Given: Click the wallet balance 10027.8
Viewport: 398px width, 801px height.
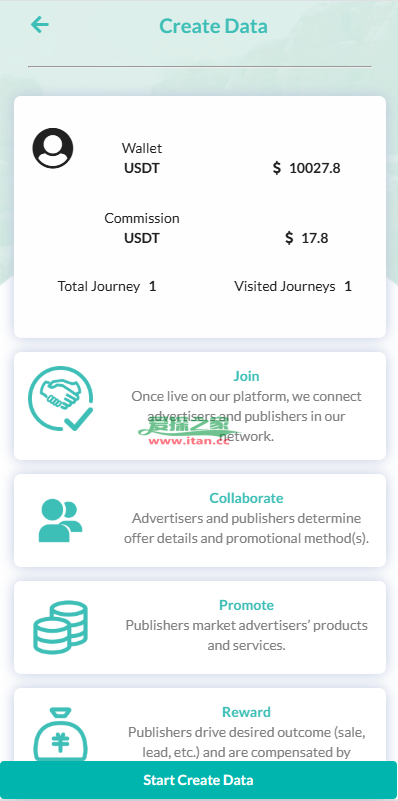Looking at the screenshot, I should (x=315, y=168).
